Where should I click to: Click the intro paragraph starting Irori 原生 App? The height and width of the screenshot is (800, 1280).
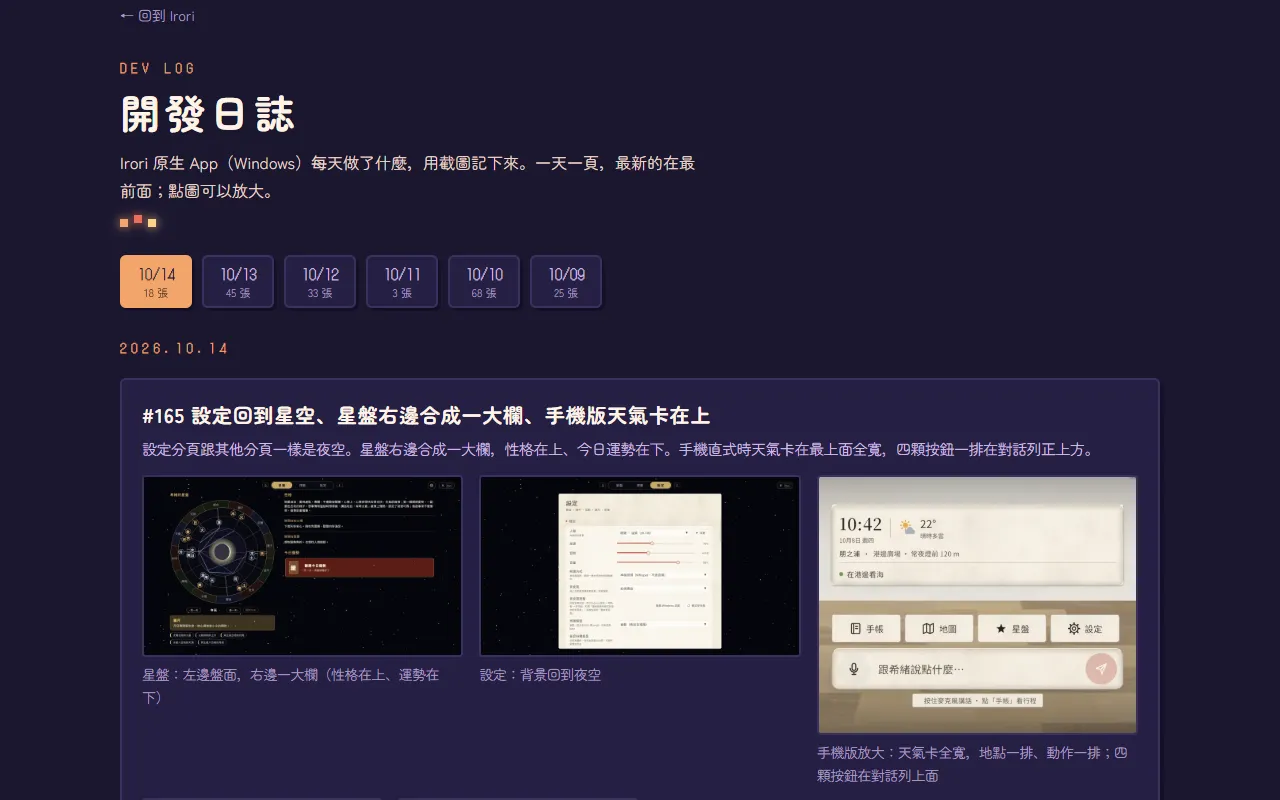pos(408,177)
